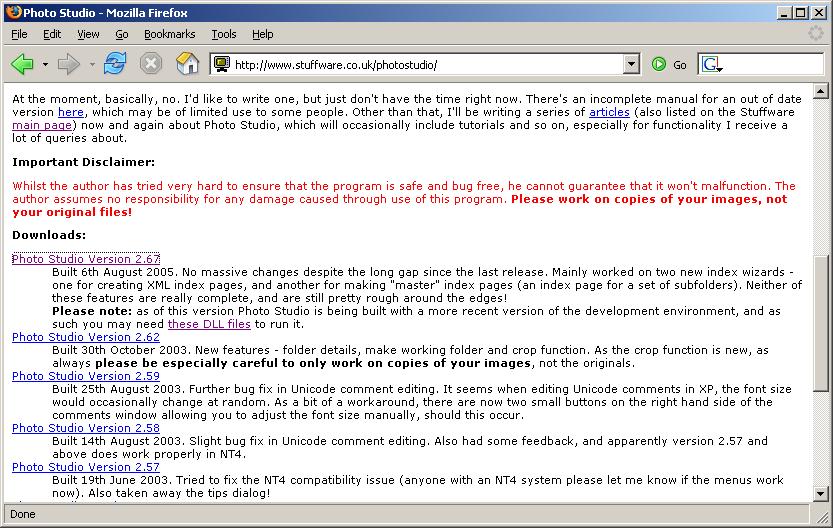Click the throbber activity icon
The height and width of the screenshot is (528, 833).
click(816, 33)
